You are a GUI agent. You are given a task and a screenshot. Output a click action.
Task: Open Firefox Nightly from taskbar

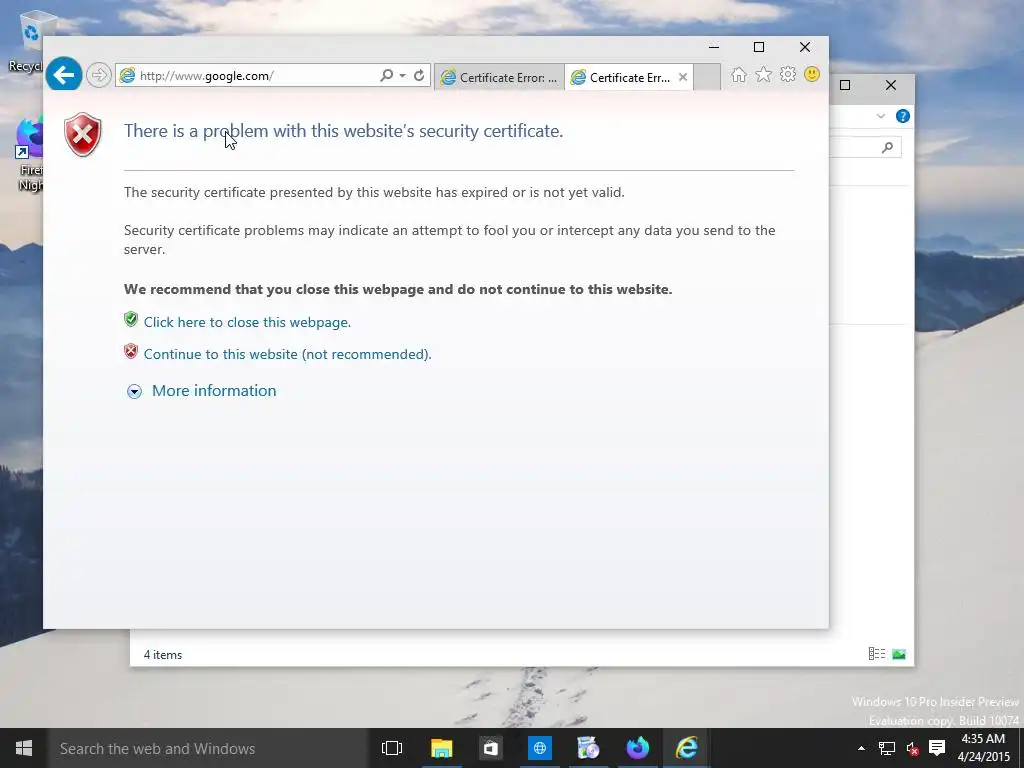637,748
